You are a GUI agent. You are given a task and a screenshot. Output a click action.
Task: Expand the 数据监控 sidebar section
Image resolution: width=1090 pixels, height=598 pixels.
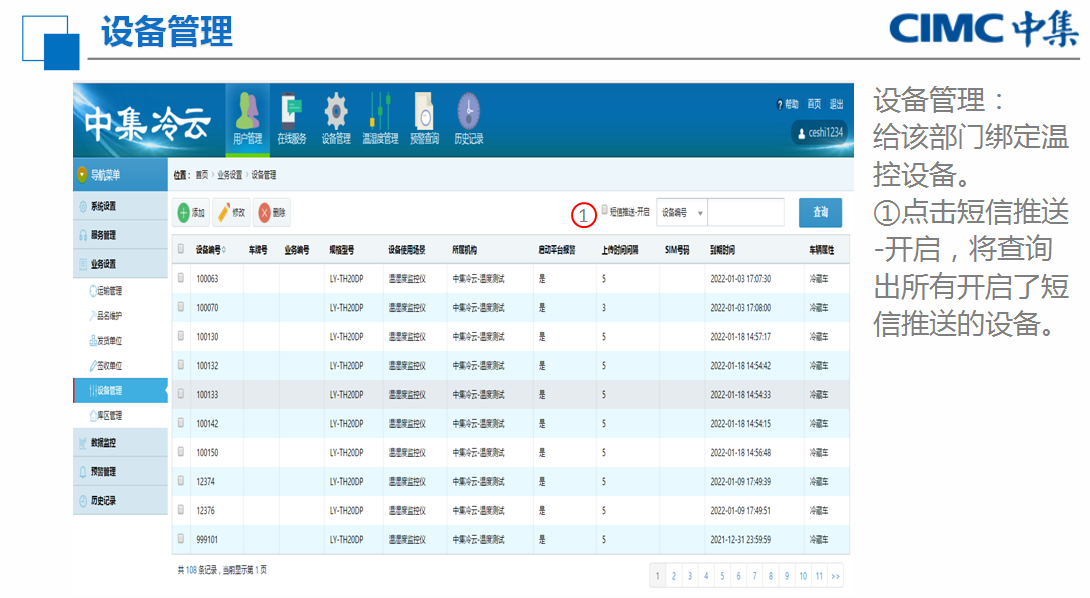(120, 443)
